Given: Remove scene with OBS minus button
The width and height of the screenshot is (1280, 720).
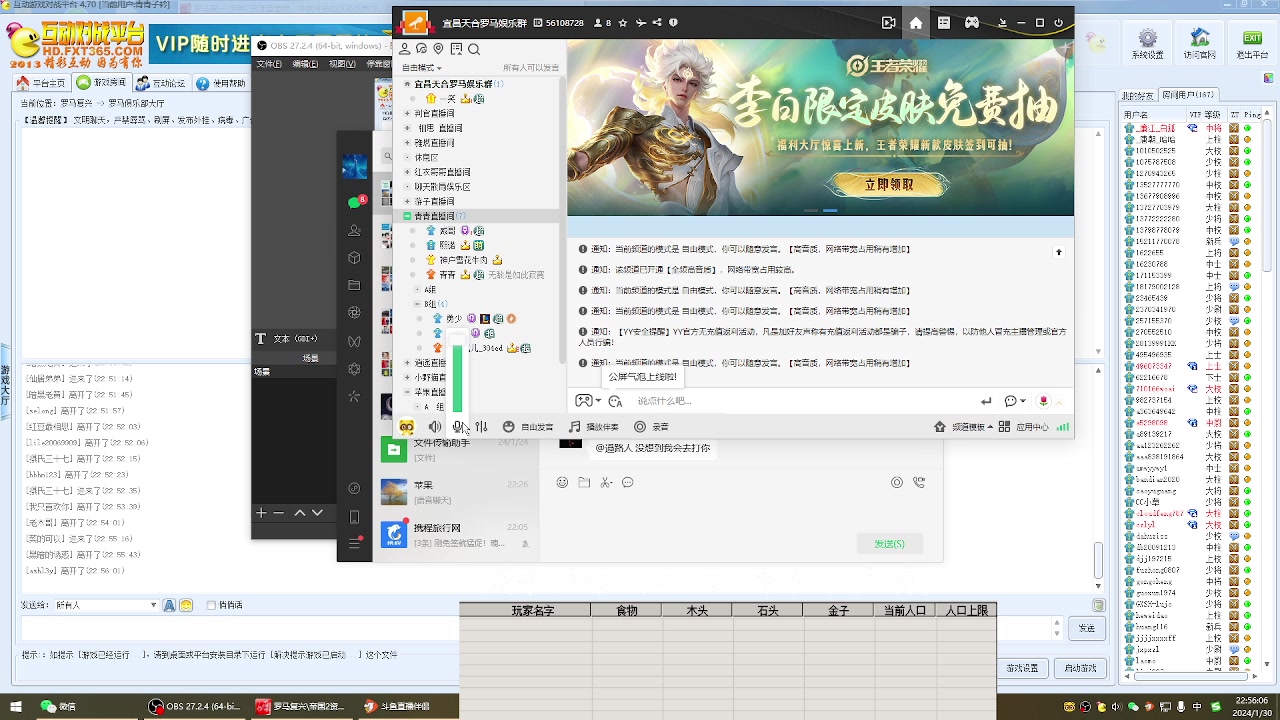Looking at the screenshot, I should click(x=279, y=513).
